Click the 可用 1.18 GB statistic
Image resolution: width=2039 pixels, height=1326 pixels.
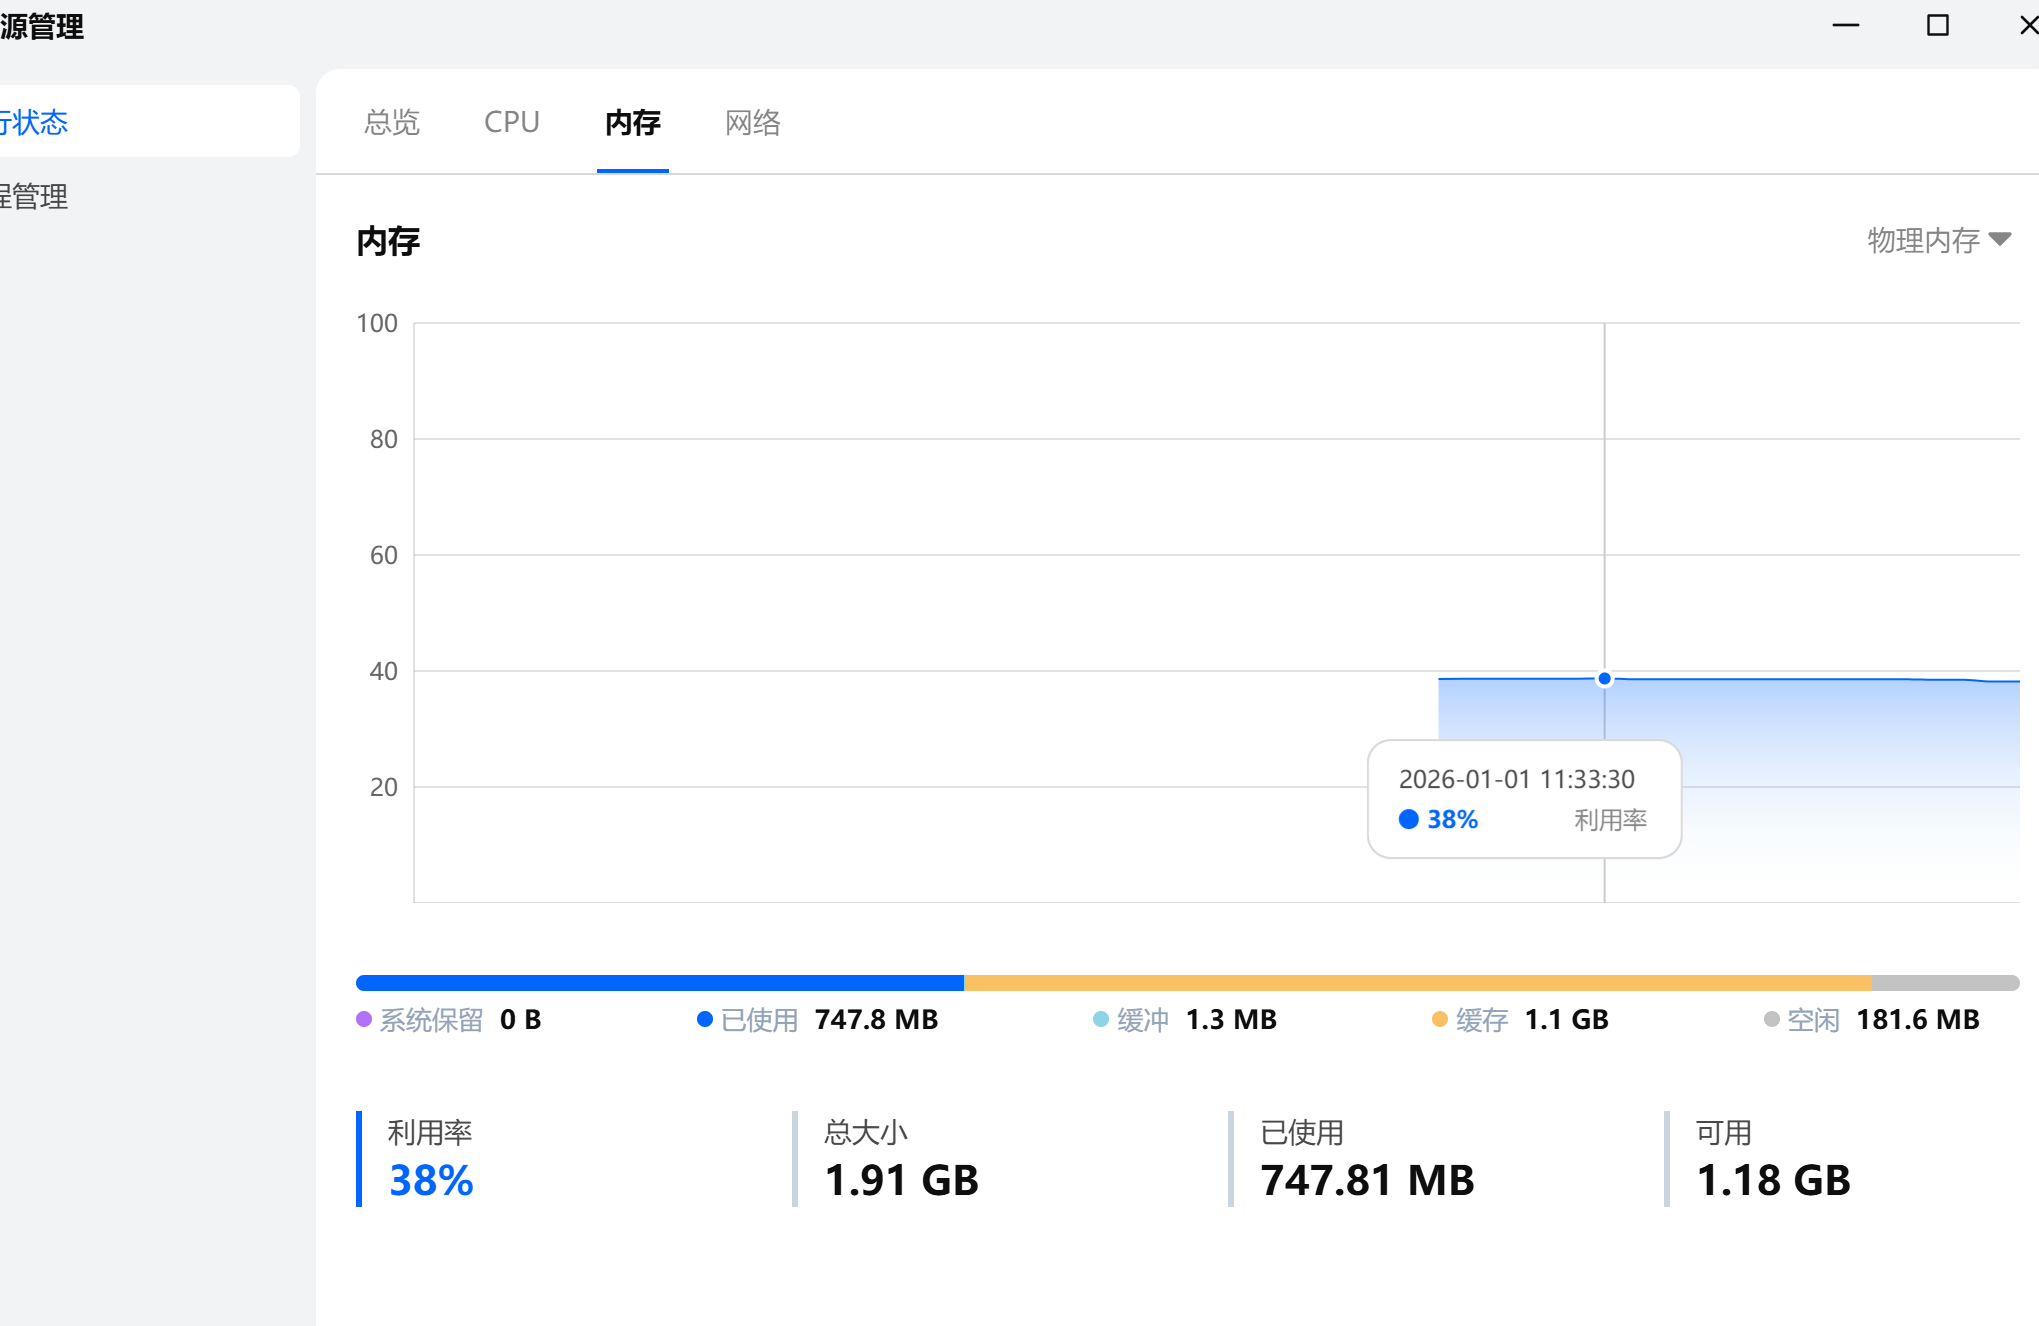pyautogui.click(x=1773, y=1180)
